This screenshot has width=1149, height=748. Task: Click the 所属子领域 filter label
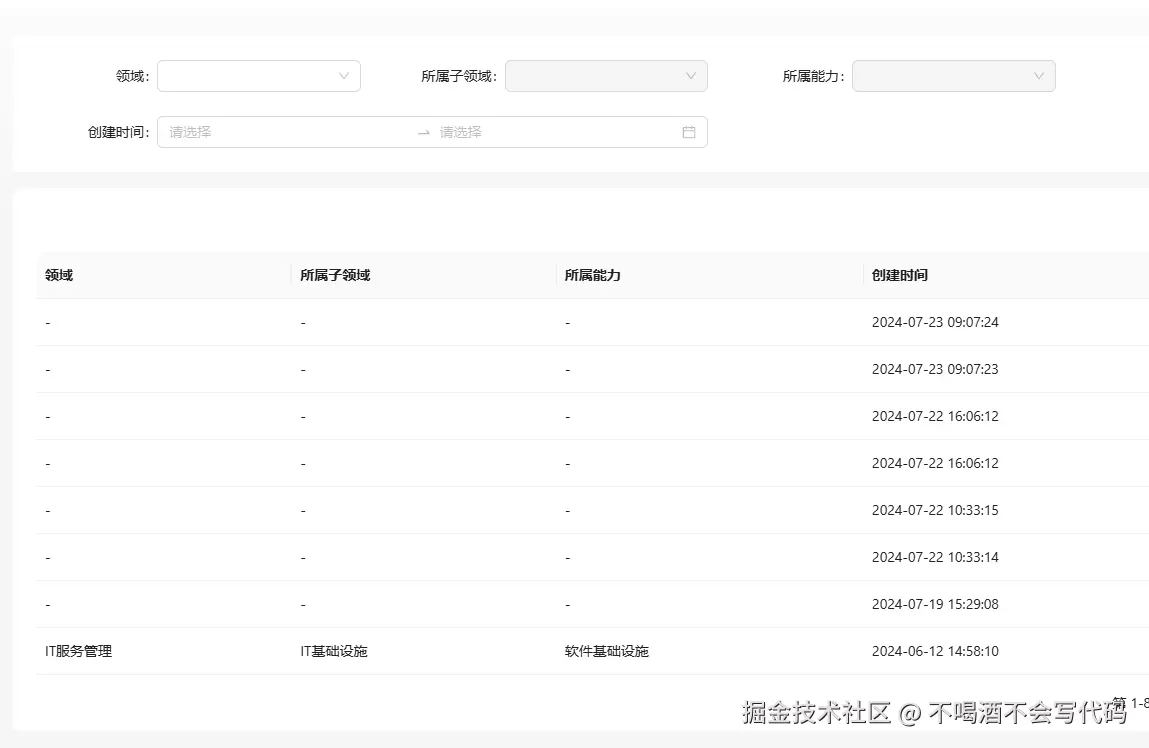pos(459,76)
